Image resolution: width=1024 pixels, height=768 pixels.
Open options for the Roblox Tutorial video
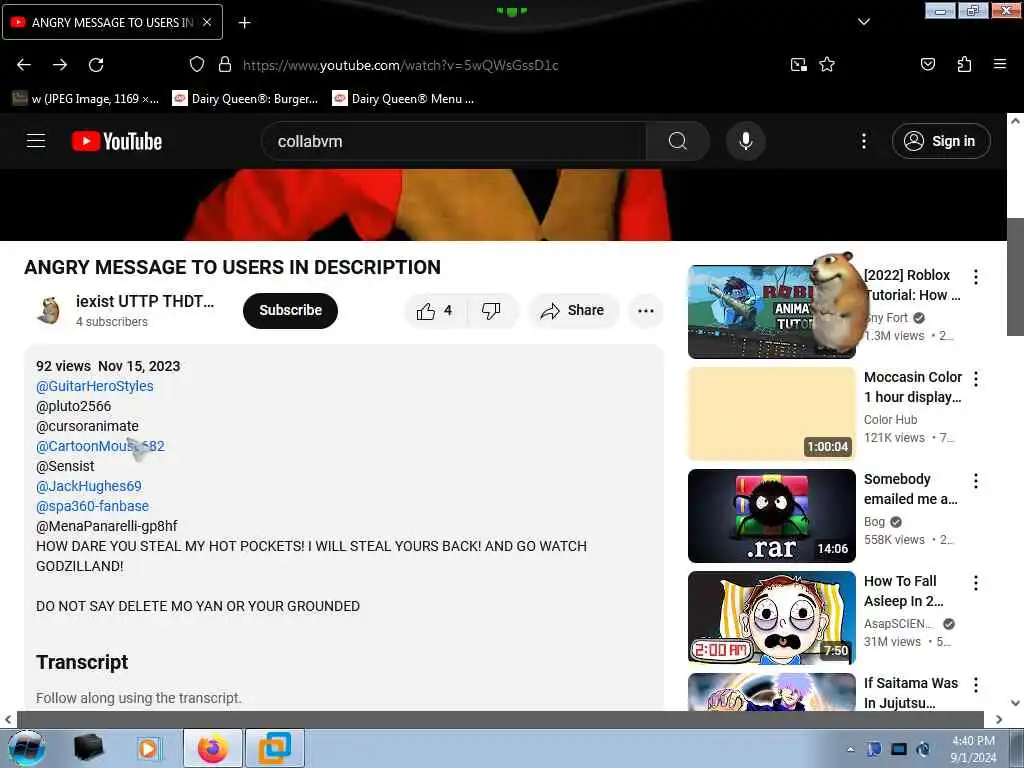[976, 277]
